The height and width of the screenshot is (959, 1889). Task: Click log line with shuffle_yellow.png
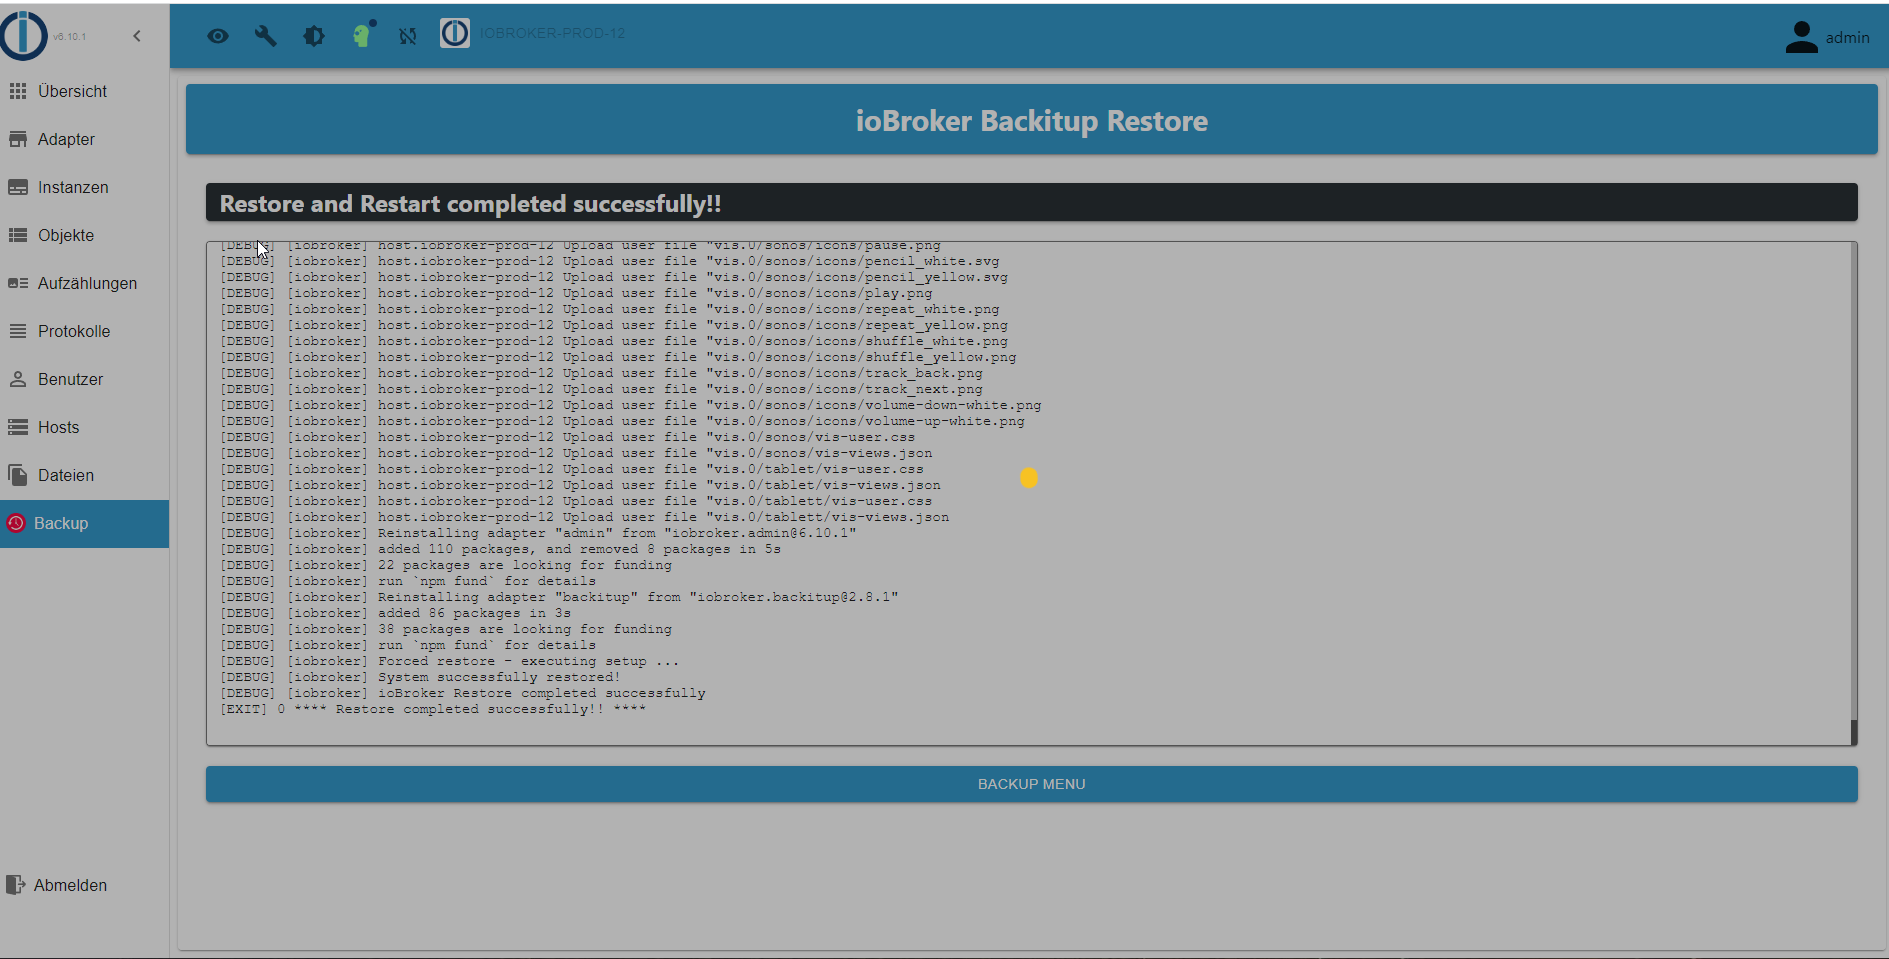coord(618,357)
